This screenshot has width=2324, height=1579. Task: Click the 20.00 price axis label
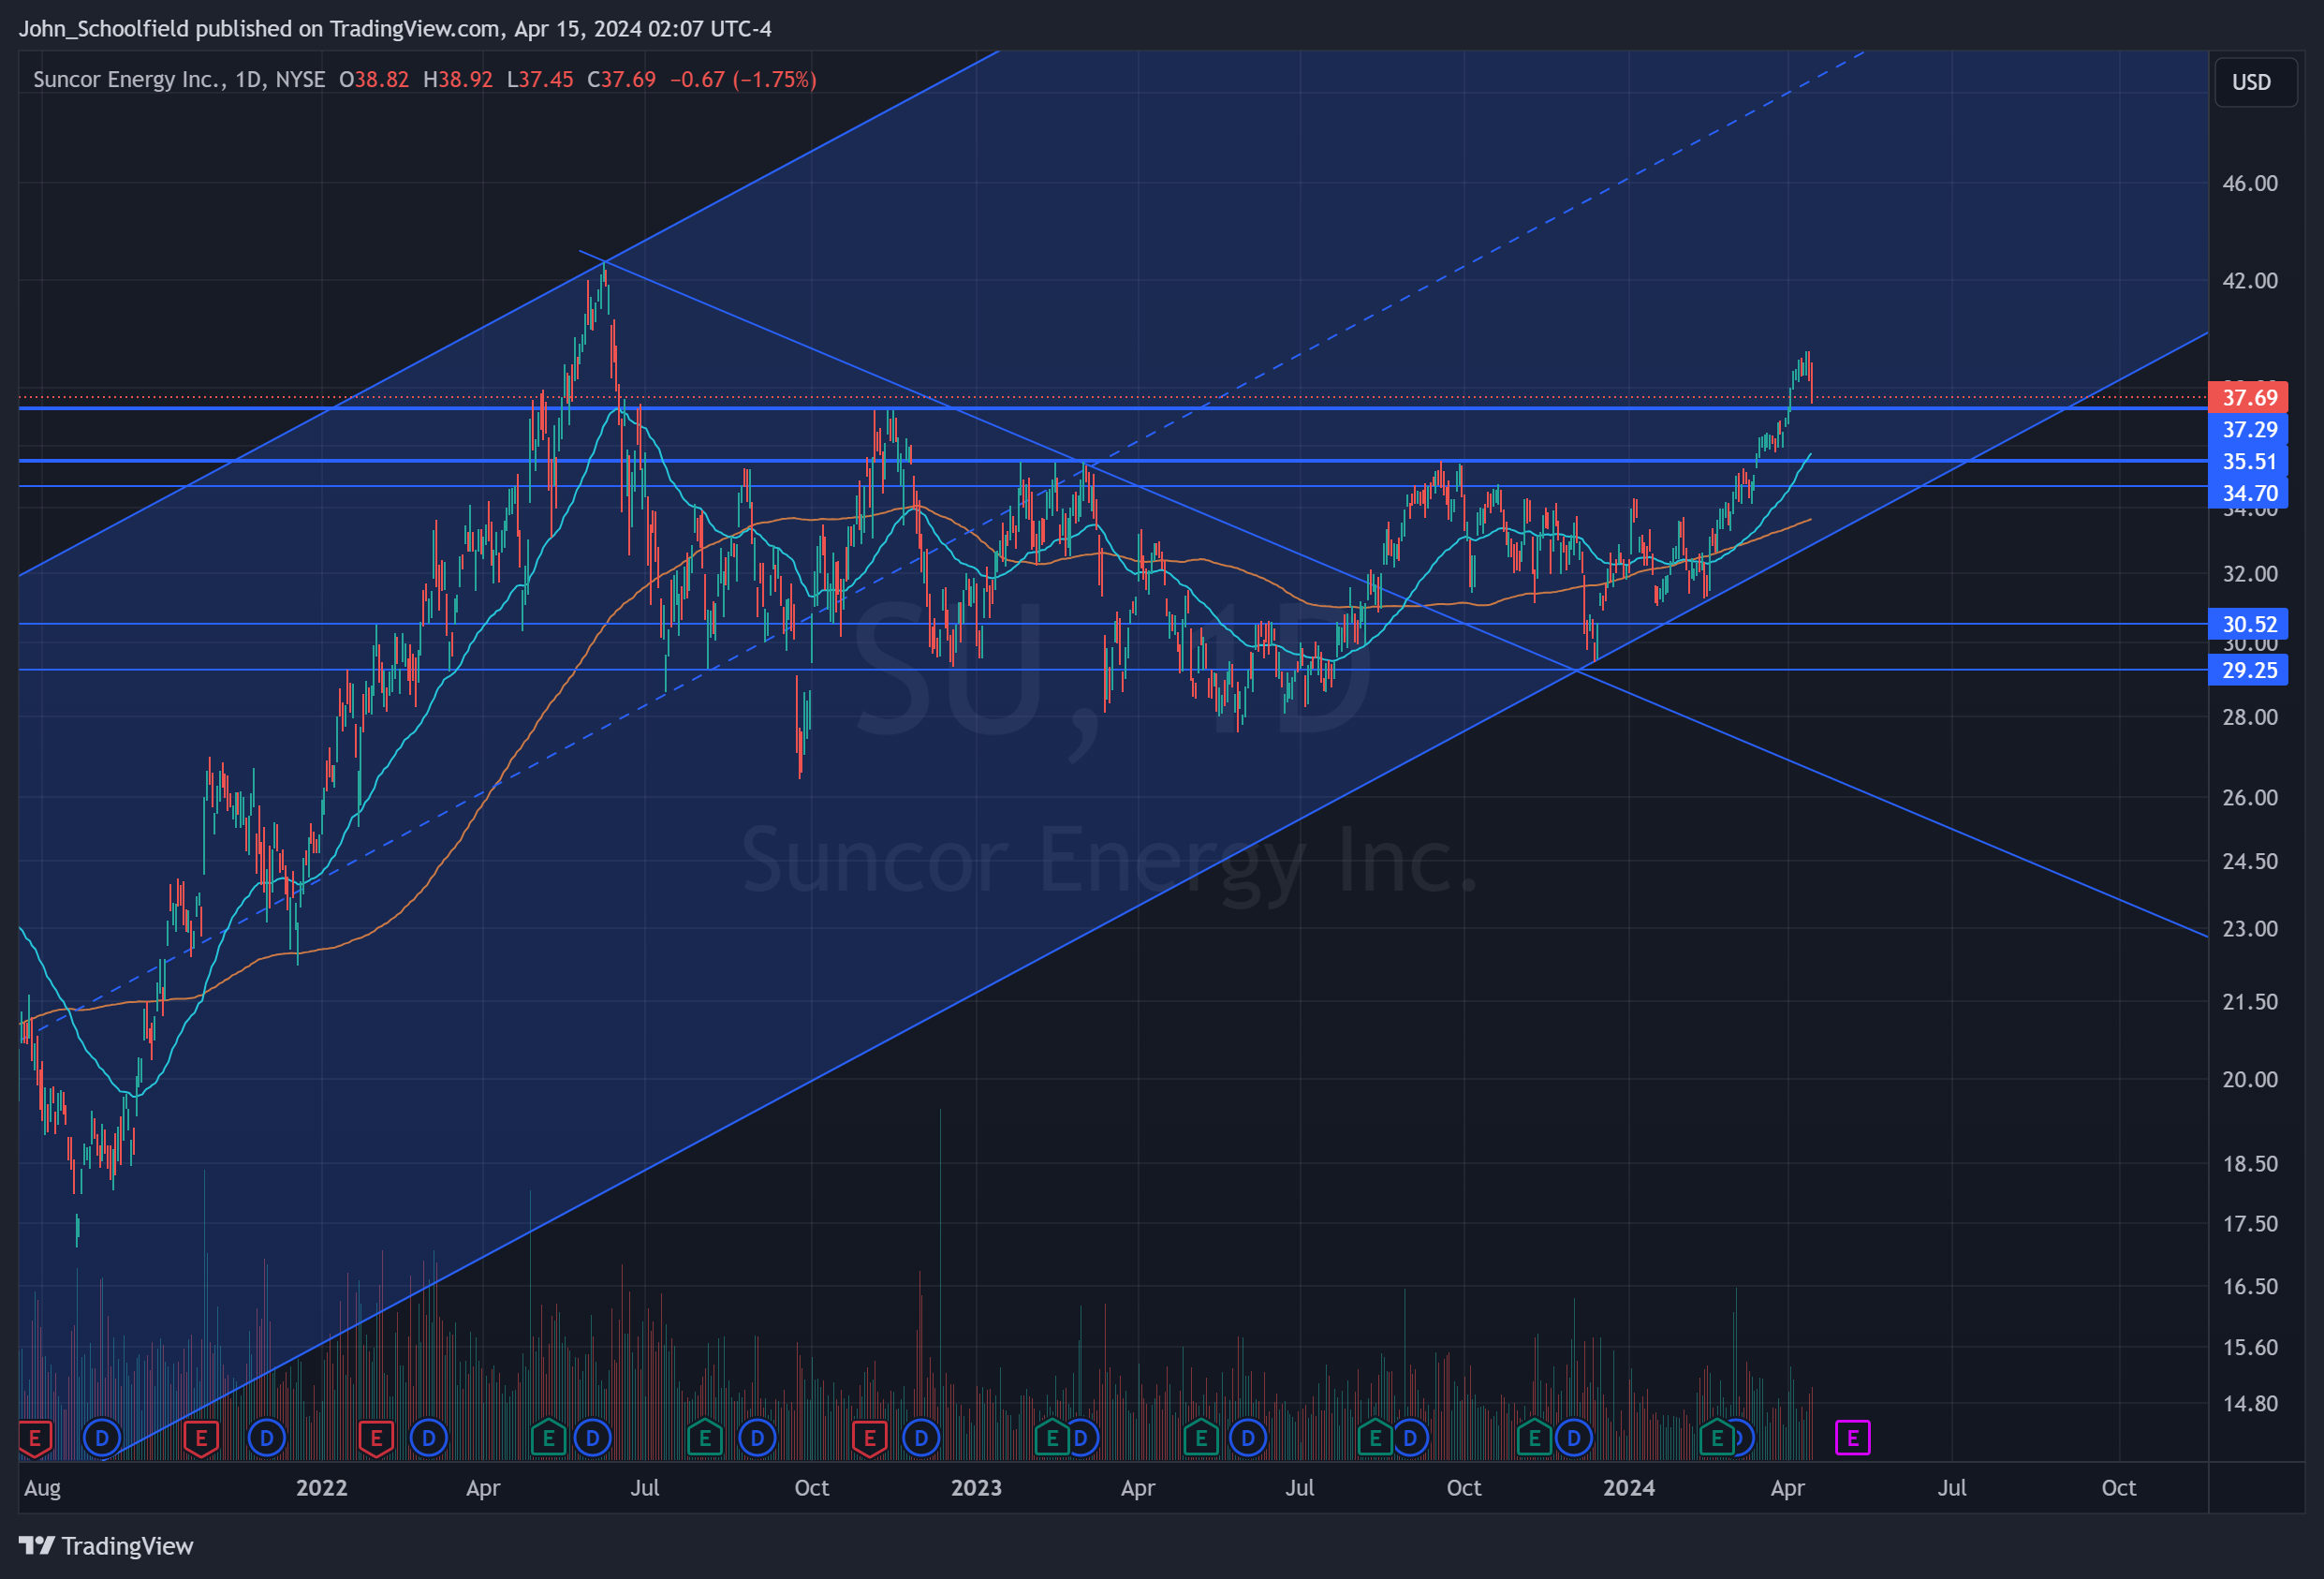click(x=2250, y=1079)
